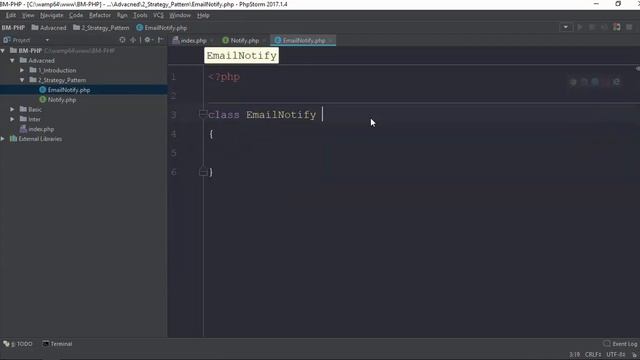
Task: Hide the Project tool window
Action: [x=160, y=40]
